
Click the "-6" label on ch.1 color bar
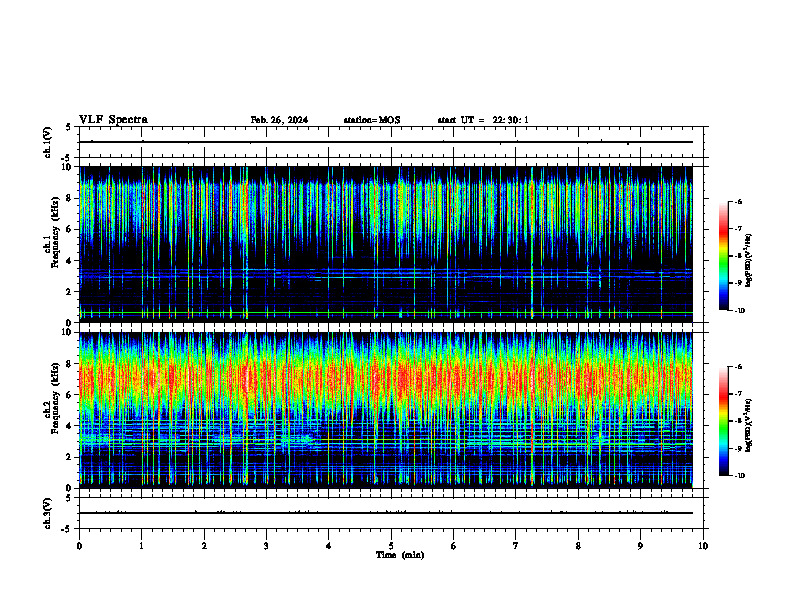[x=738, y=202]
